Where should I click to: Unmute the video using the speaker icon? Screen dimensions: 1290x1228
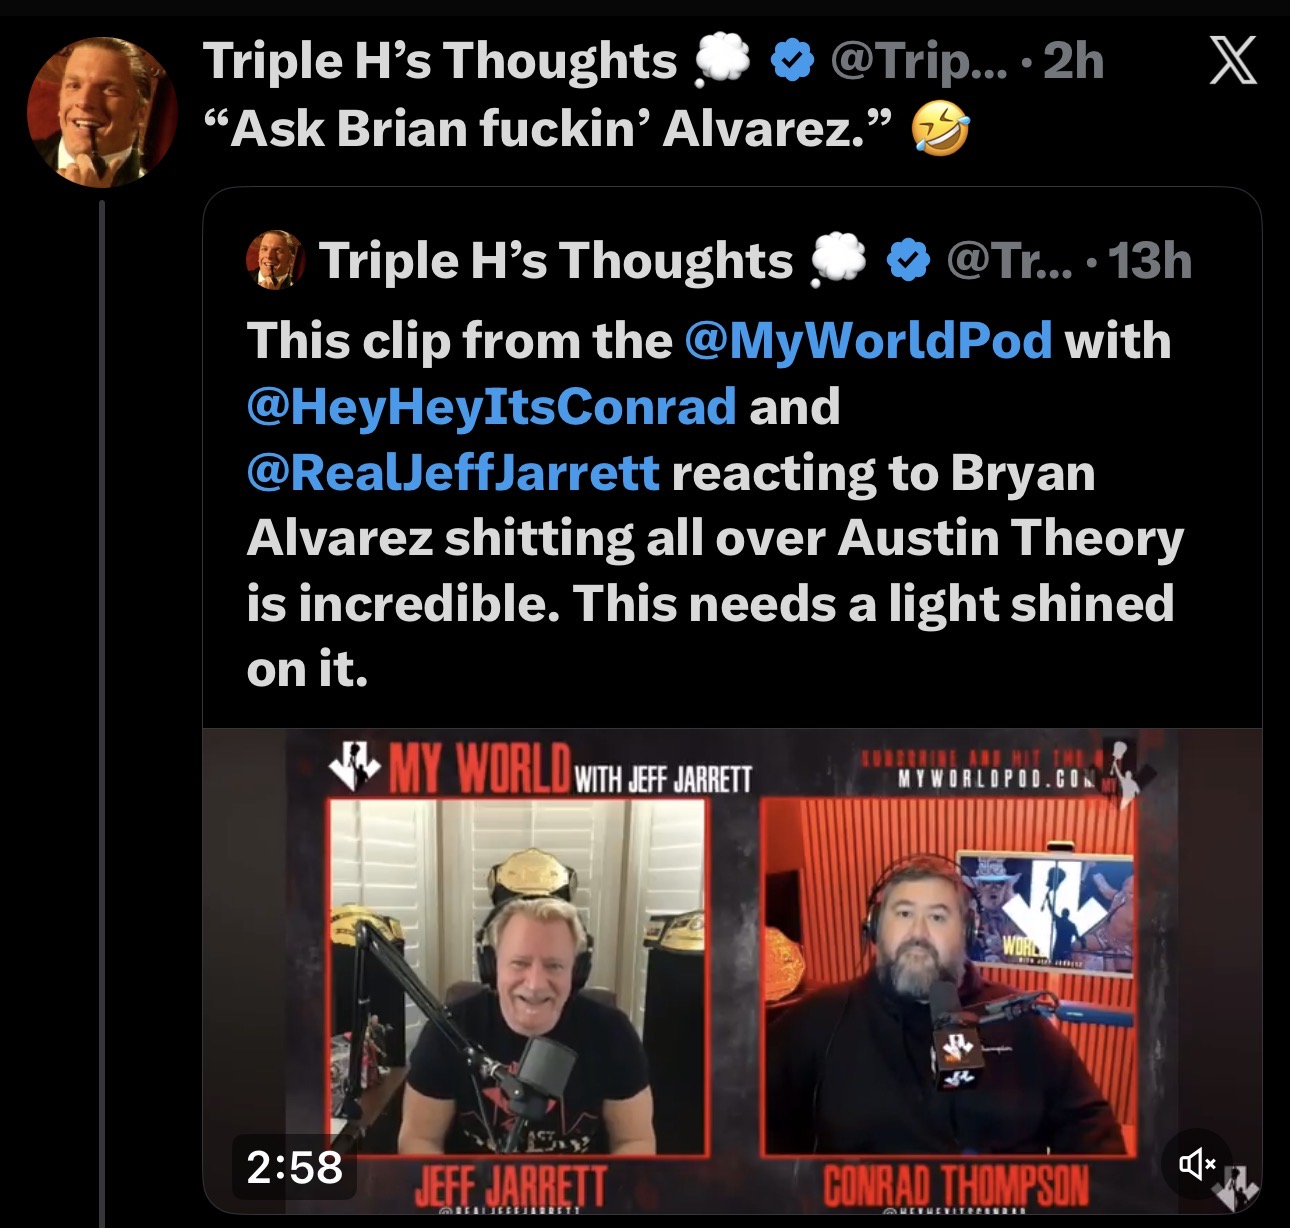(1197, 1164)
